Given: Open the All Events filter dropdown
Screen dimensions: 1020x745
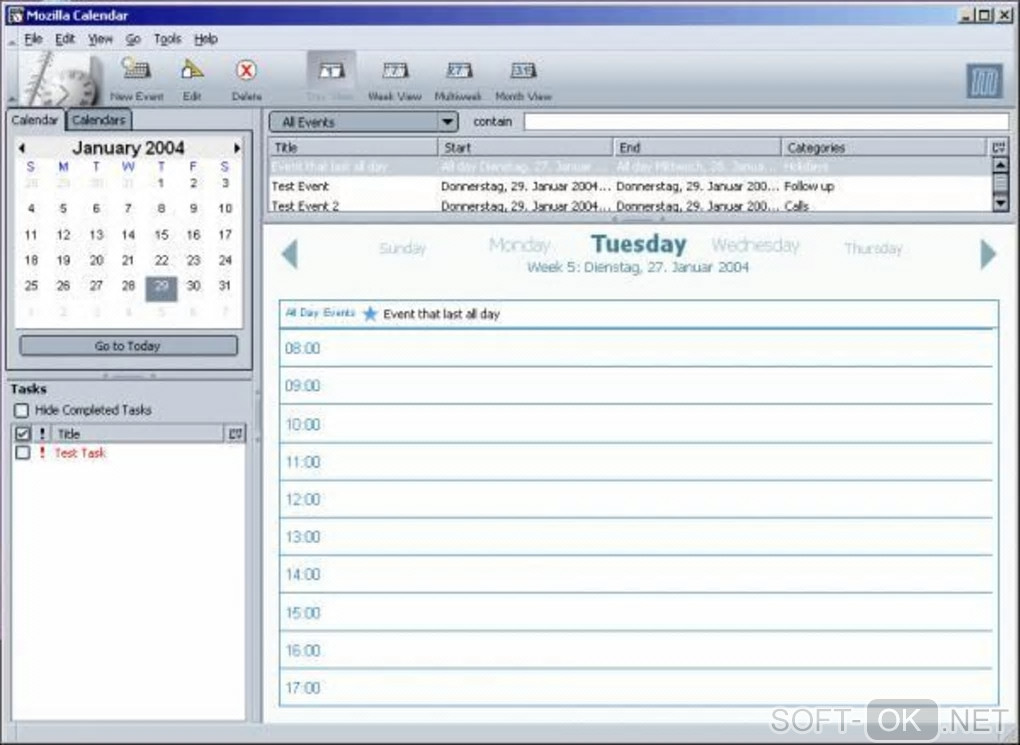Looking at the screenshot, I should [364, 122].
